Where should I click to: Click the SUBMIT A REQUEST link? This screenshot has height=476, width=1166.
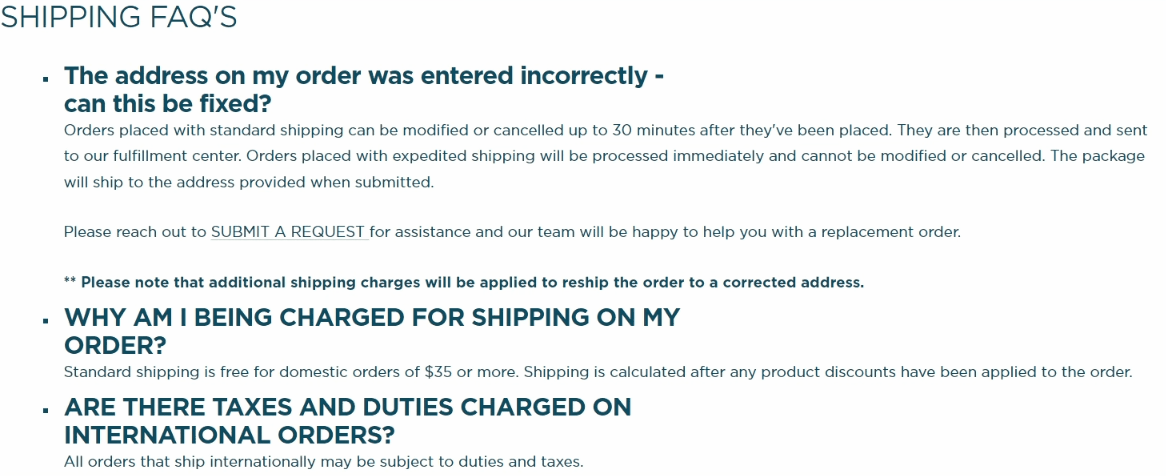[x=288, y=232]
